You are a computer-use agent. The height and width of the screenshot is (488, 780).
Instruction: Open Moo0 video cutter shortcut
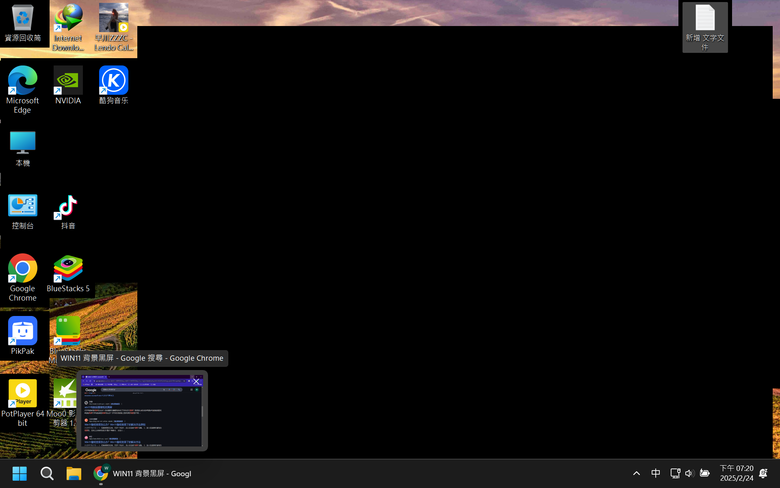coord(65,403)
